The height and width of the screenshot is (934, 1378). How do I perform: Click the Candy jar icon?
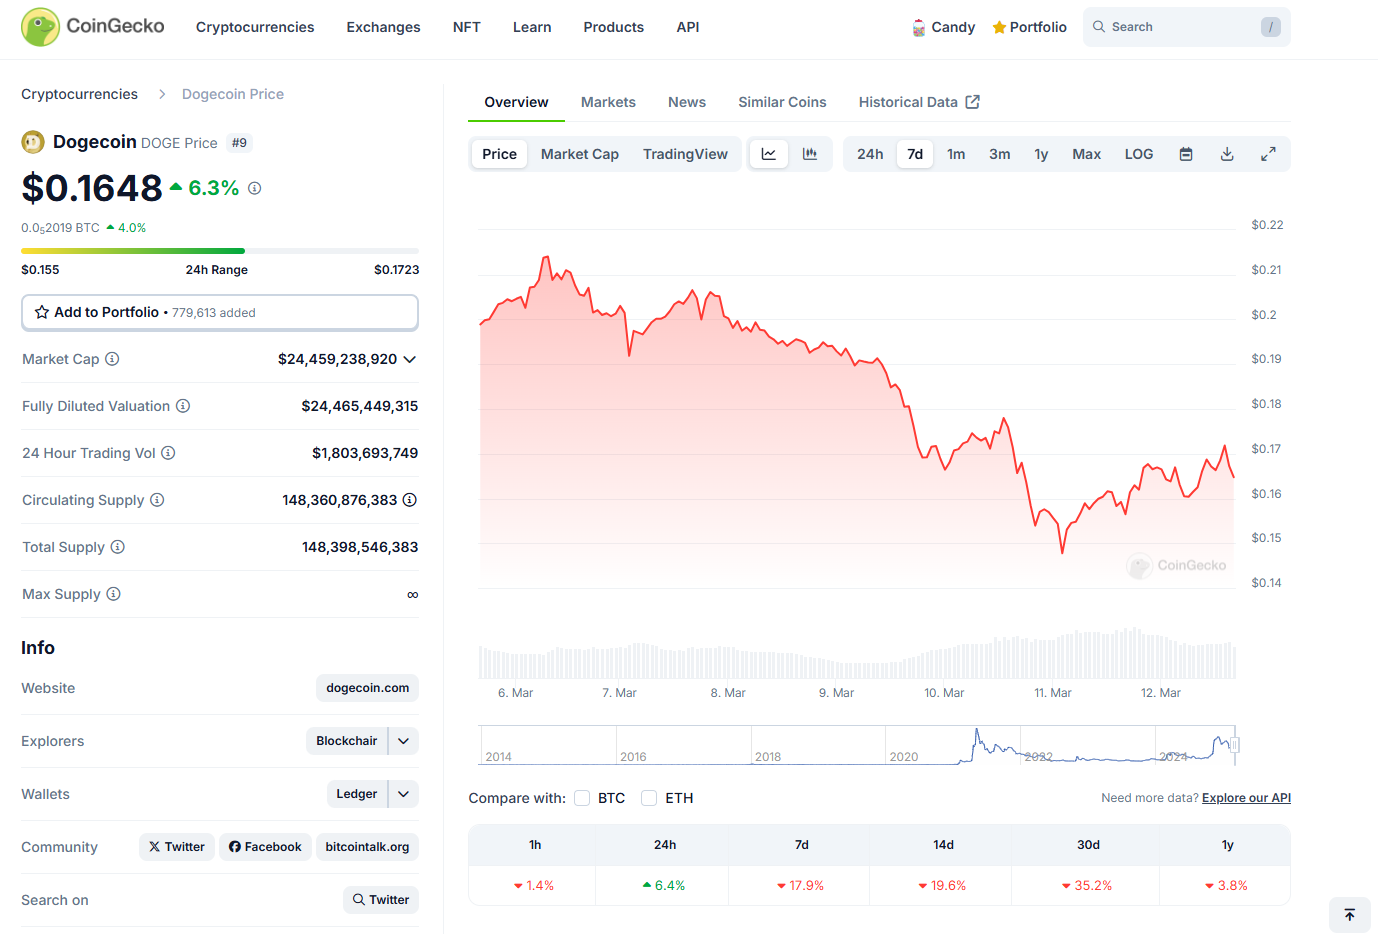[x=919, y=28]
